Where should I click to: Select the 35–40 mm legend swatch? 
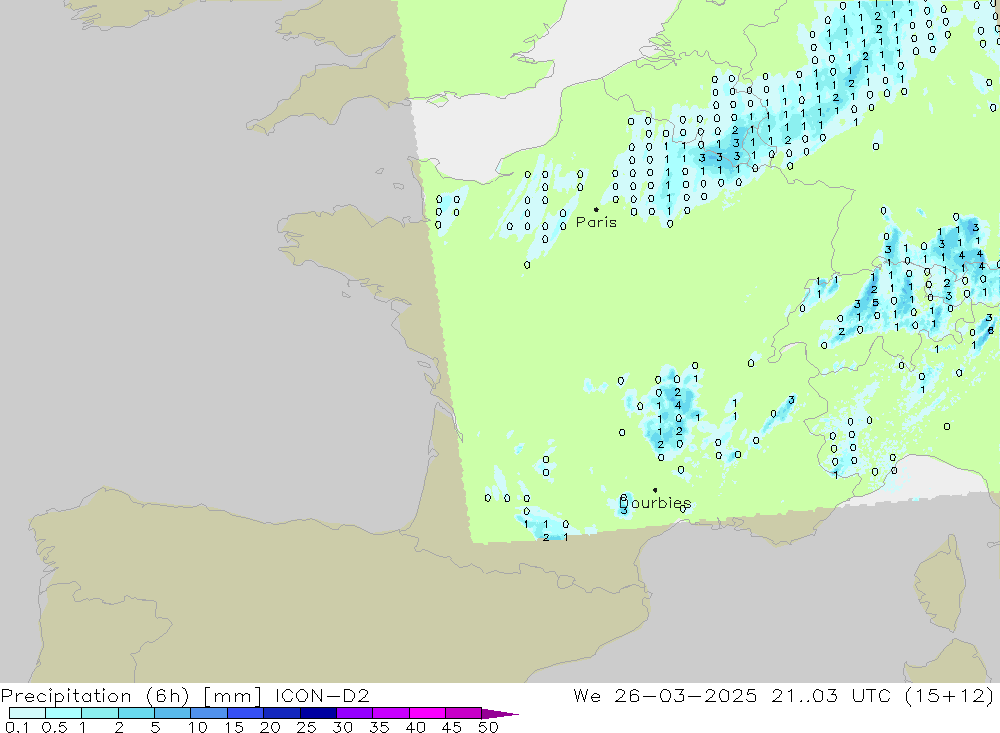(391, 713)
